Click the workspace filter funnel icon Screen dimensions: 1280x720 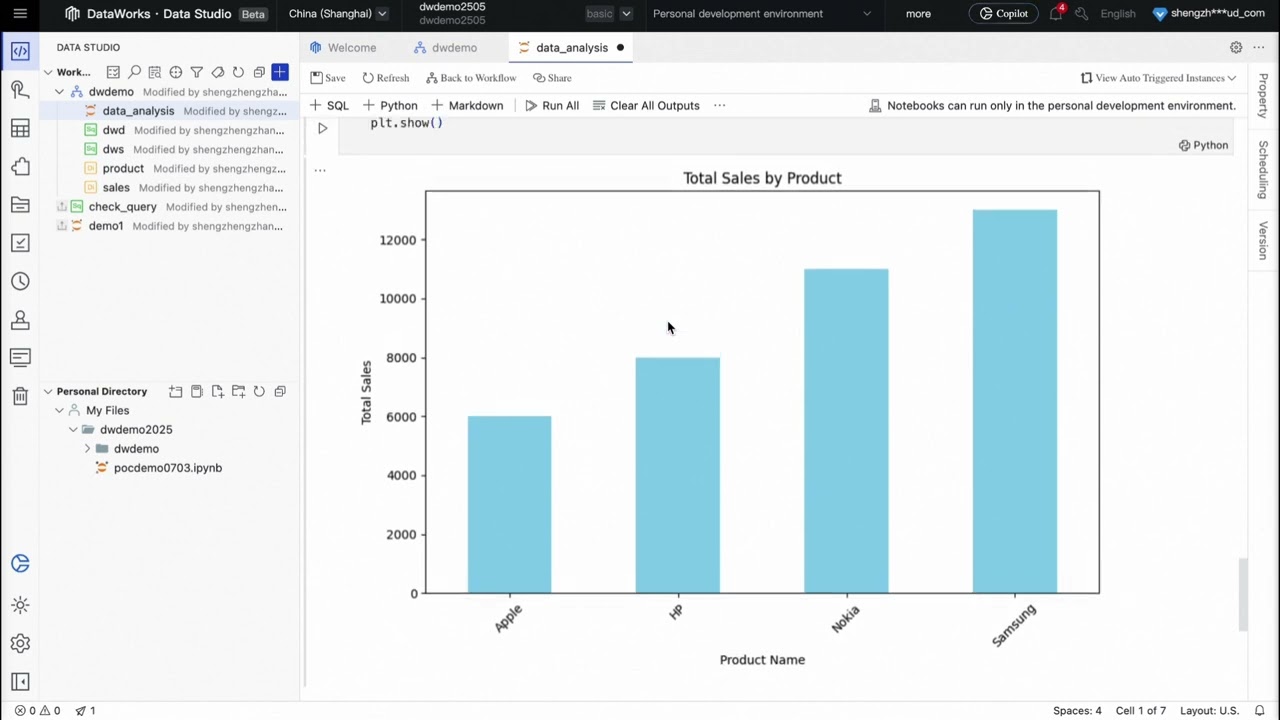pos(197,72)
